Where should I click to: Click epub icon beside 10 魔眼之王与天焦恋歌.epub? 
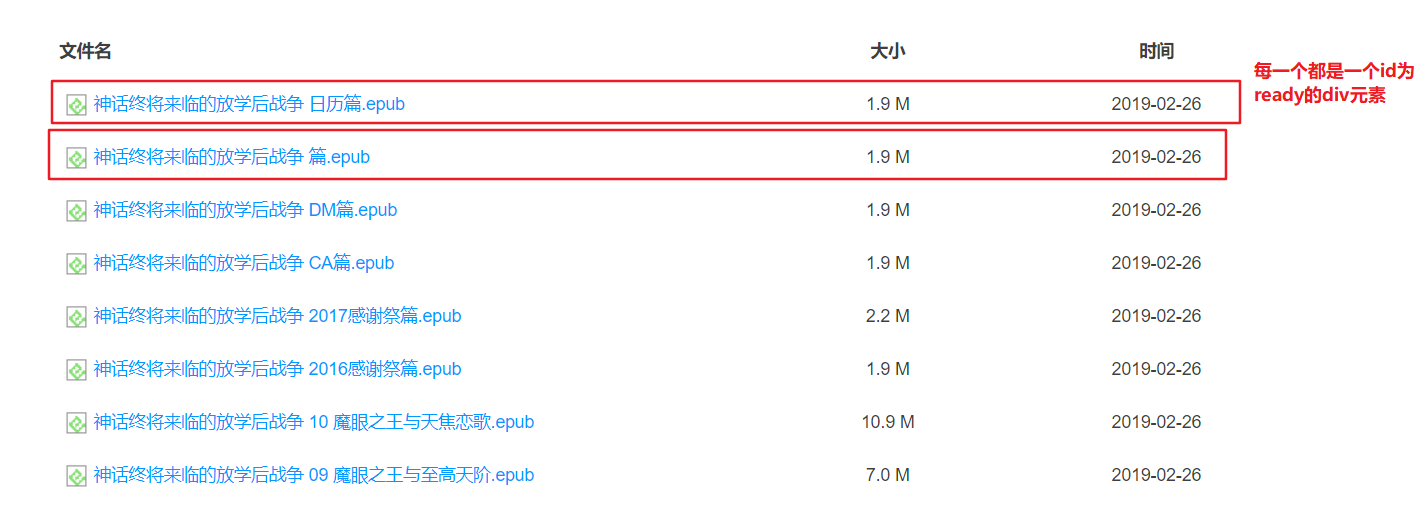[76, 423]
